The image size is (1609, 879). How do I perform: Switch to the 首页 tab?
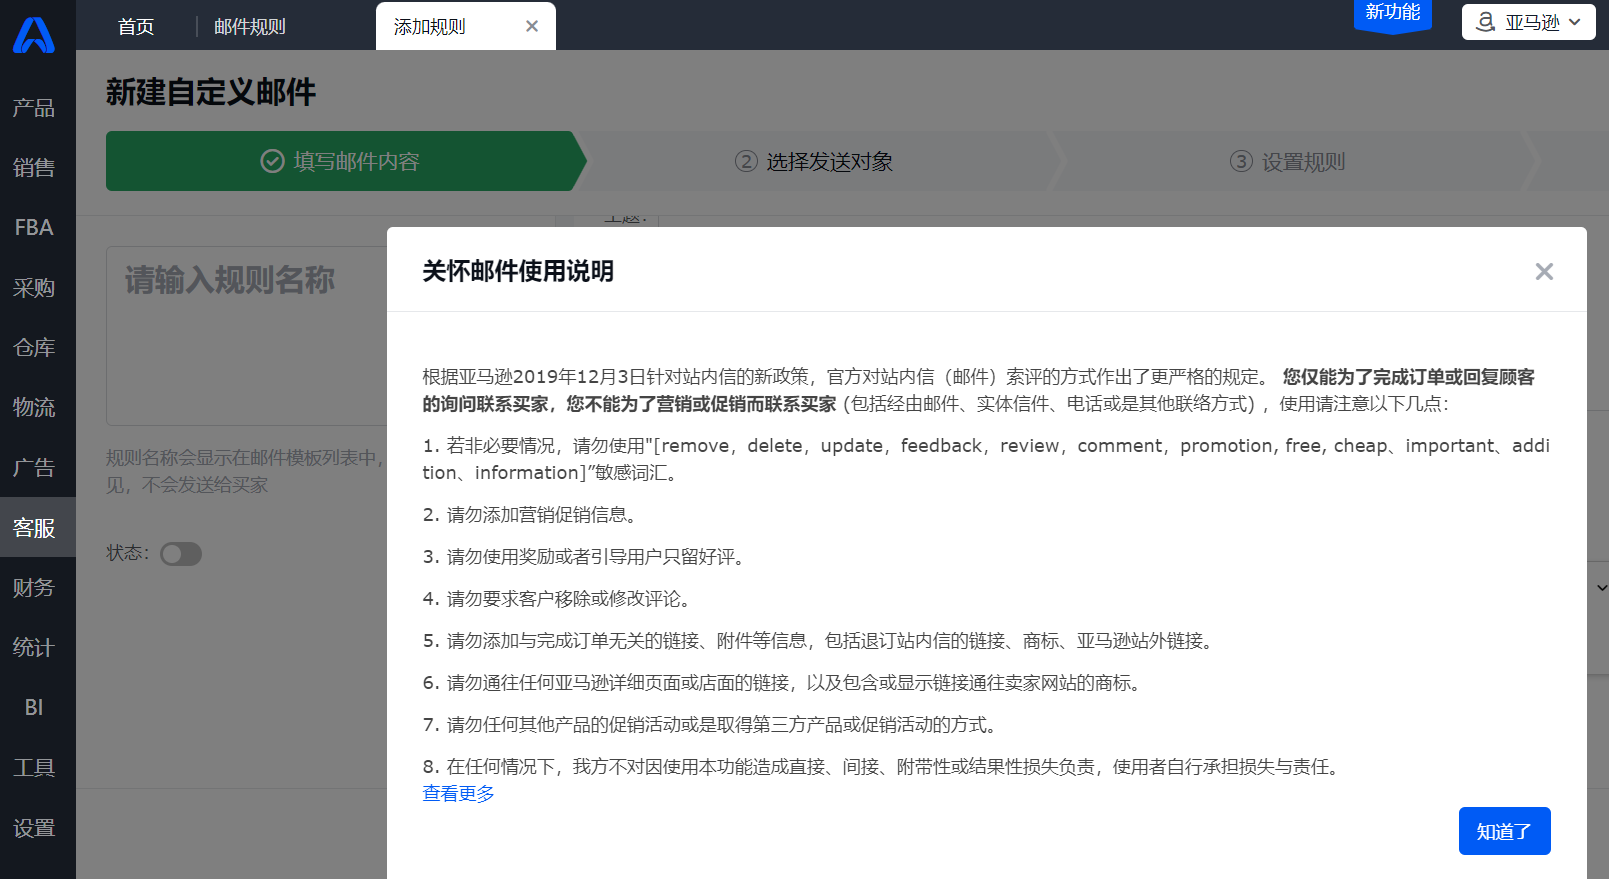(136, 26)
